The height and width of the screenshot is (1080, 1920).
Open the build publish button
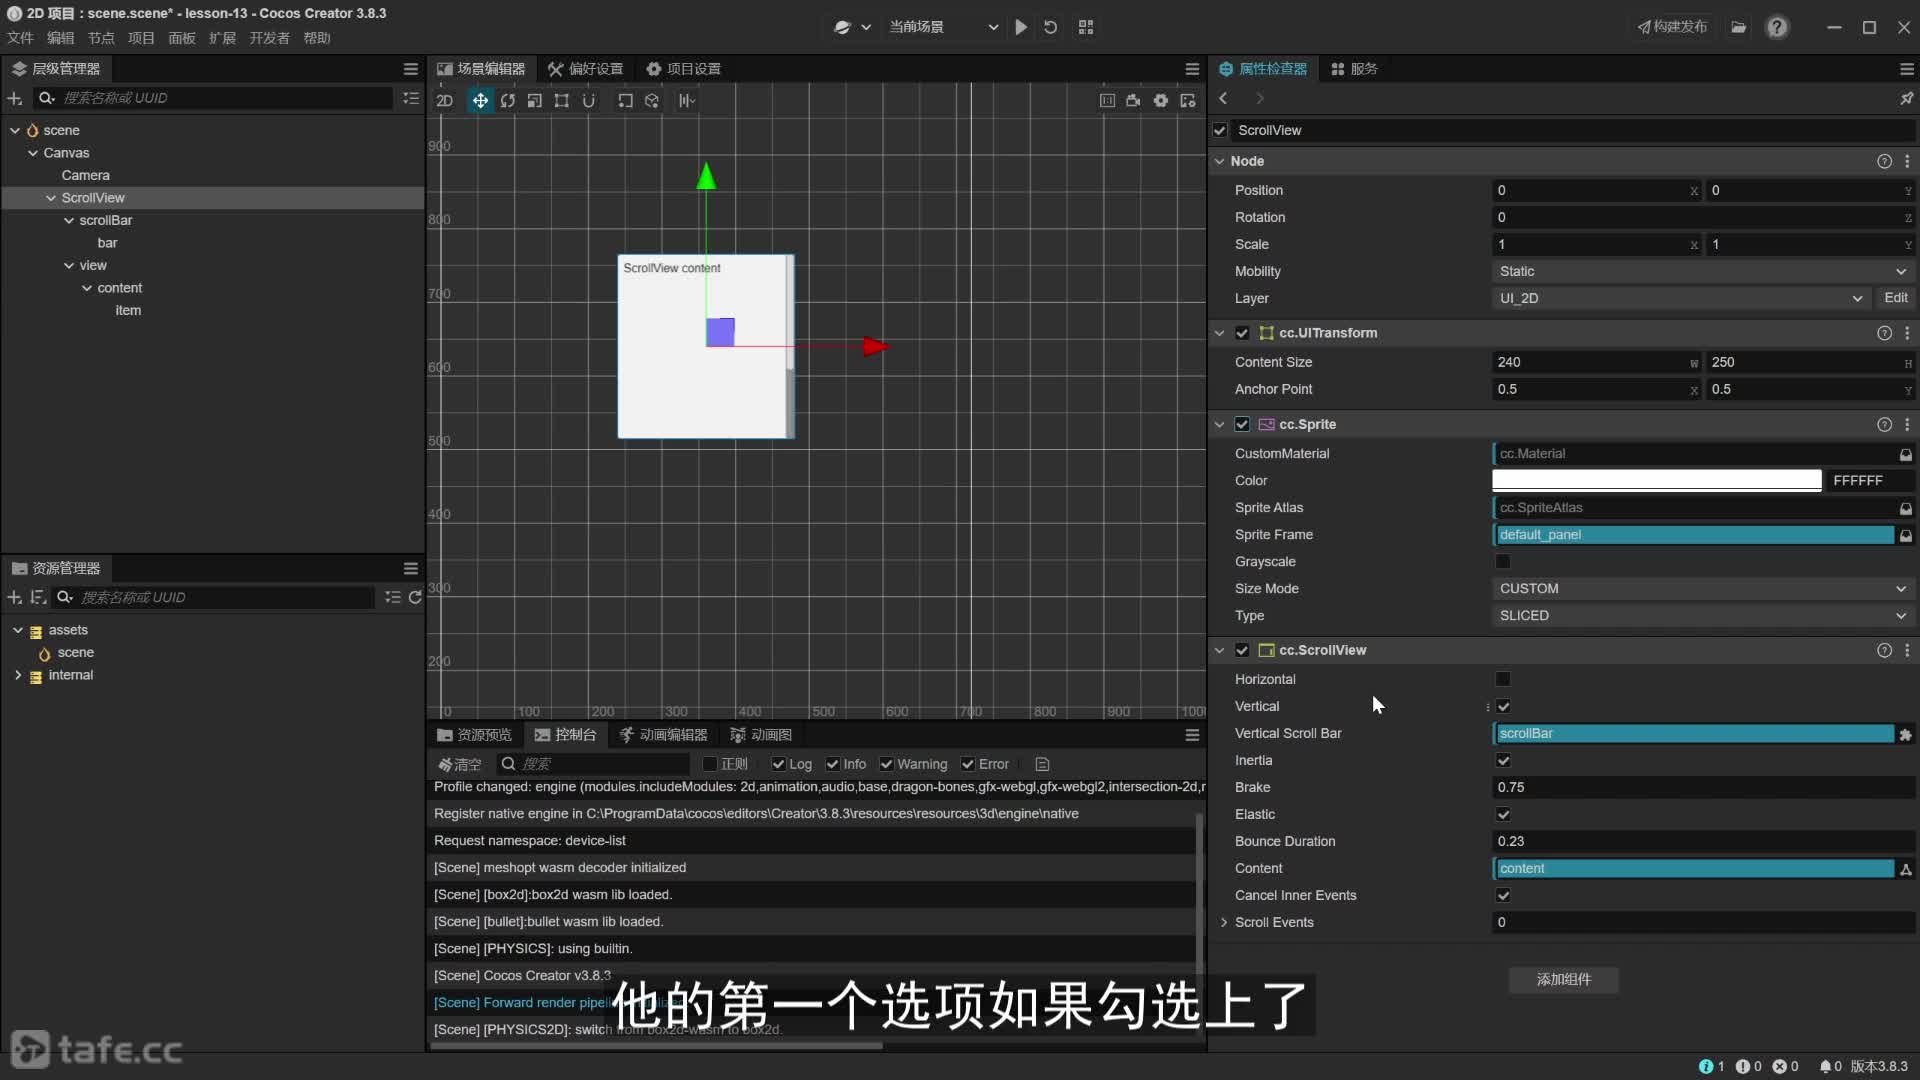point(1672,27)
